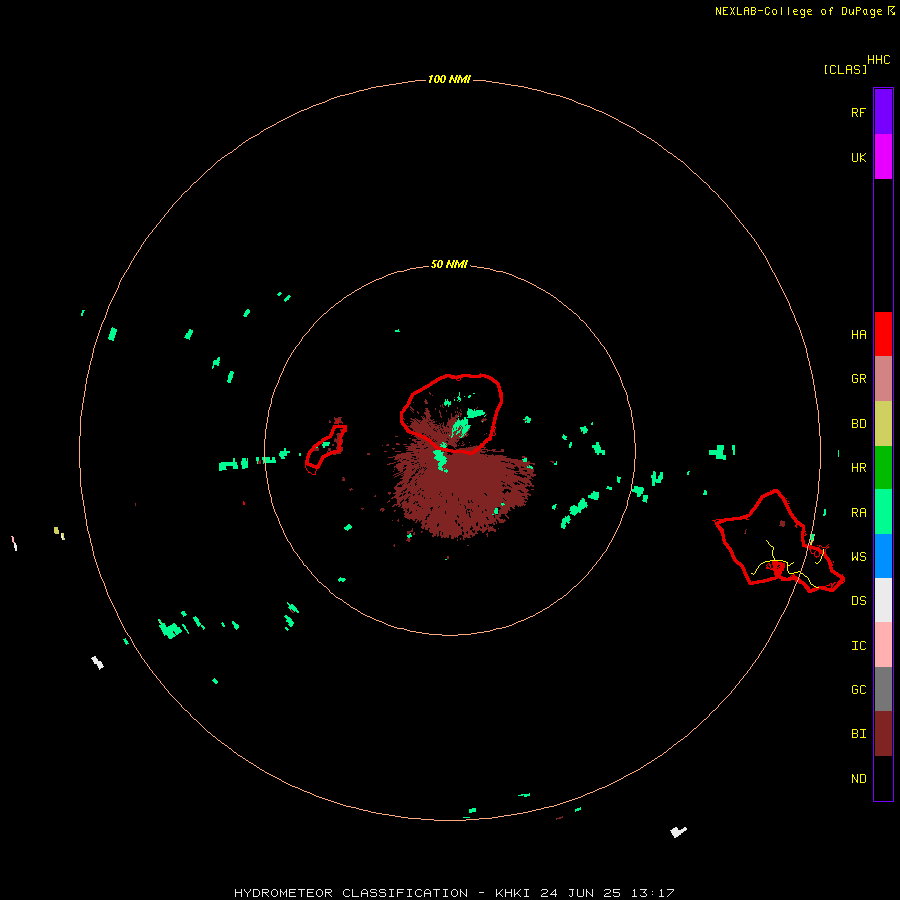Click the BD legend label

coord(858,424)
